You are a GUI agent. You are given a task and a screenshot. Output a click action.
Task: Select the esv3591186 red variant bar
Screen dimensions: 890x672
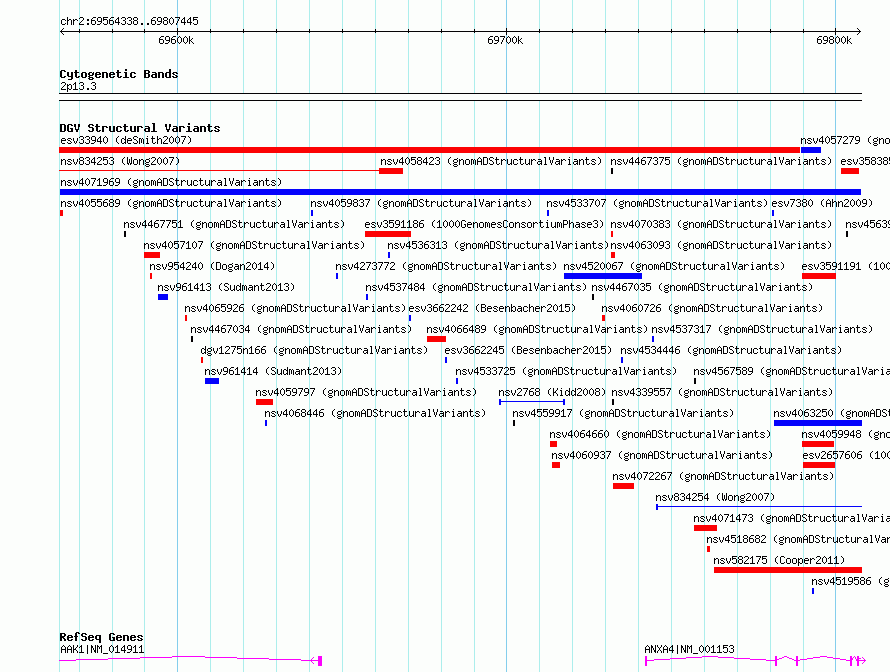coord(388,234)
